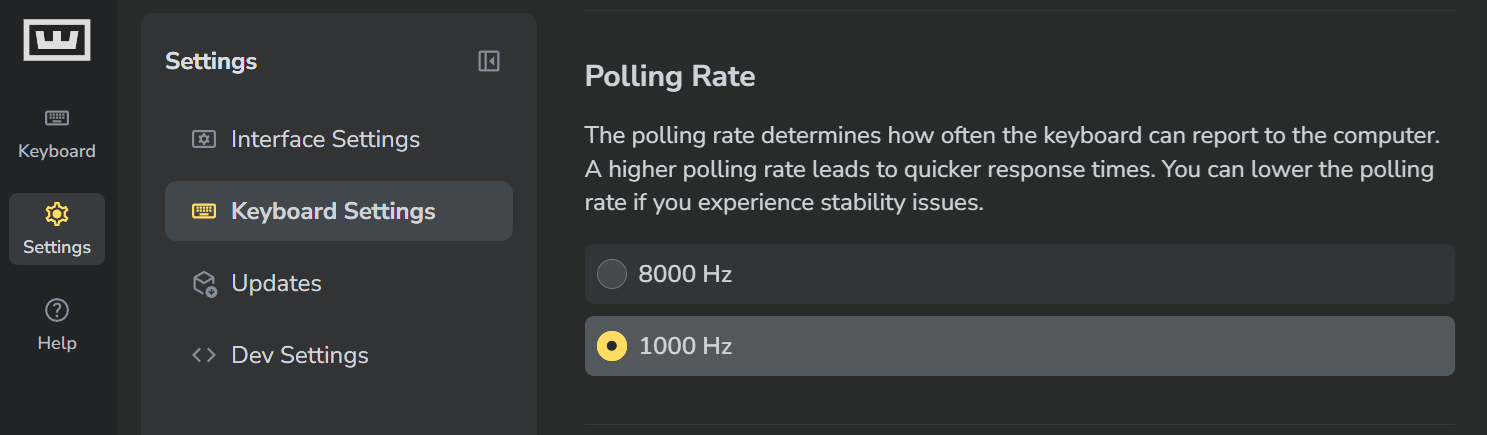Image resolution: width=1487 pixels, height=435 pixels.
Task: Click the Keyboard text label in the navigation
Action: 57,151
